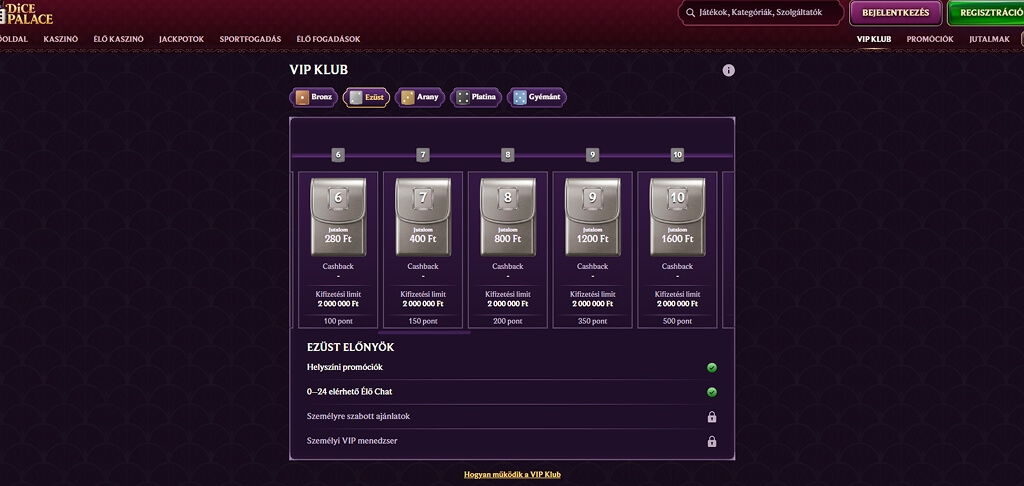Open the Platina tier tab
Screen dimensions: 1024x486
475,97
